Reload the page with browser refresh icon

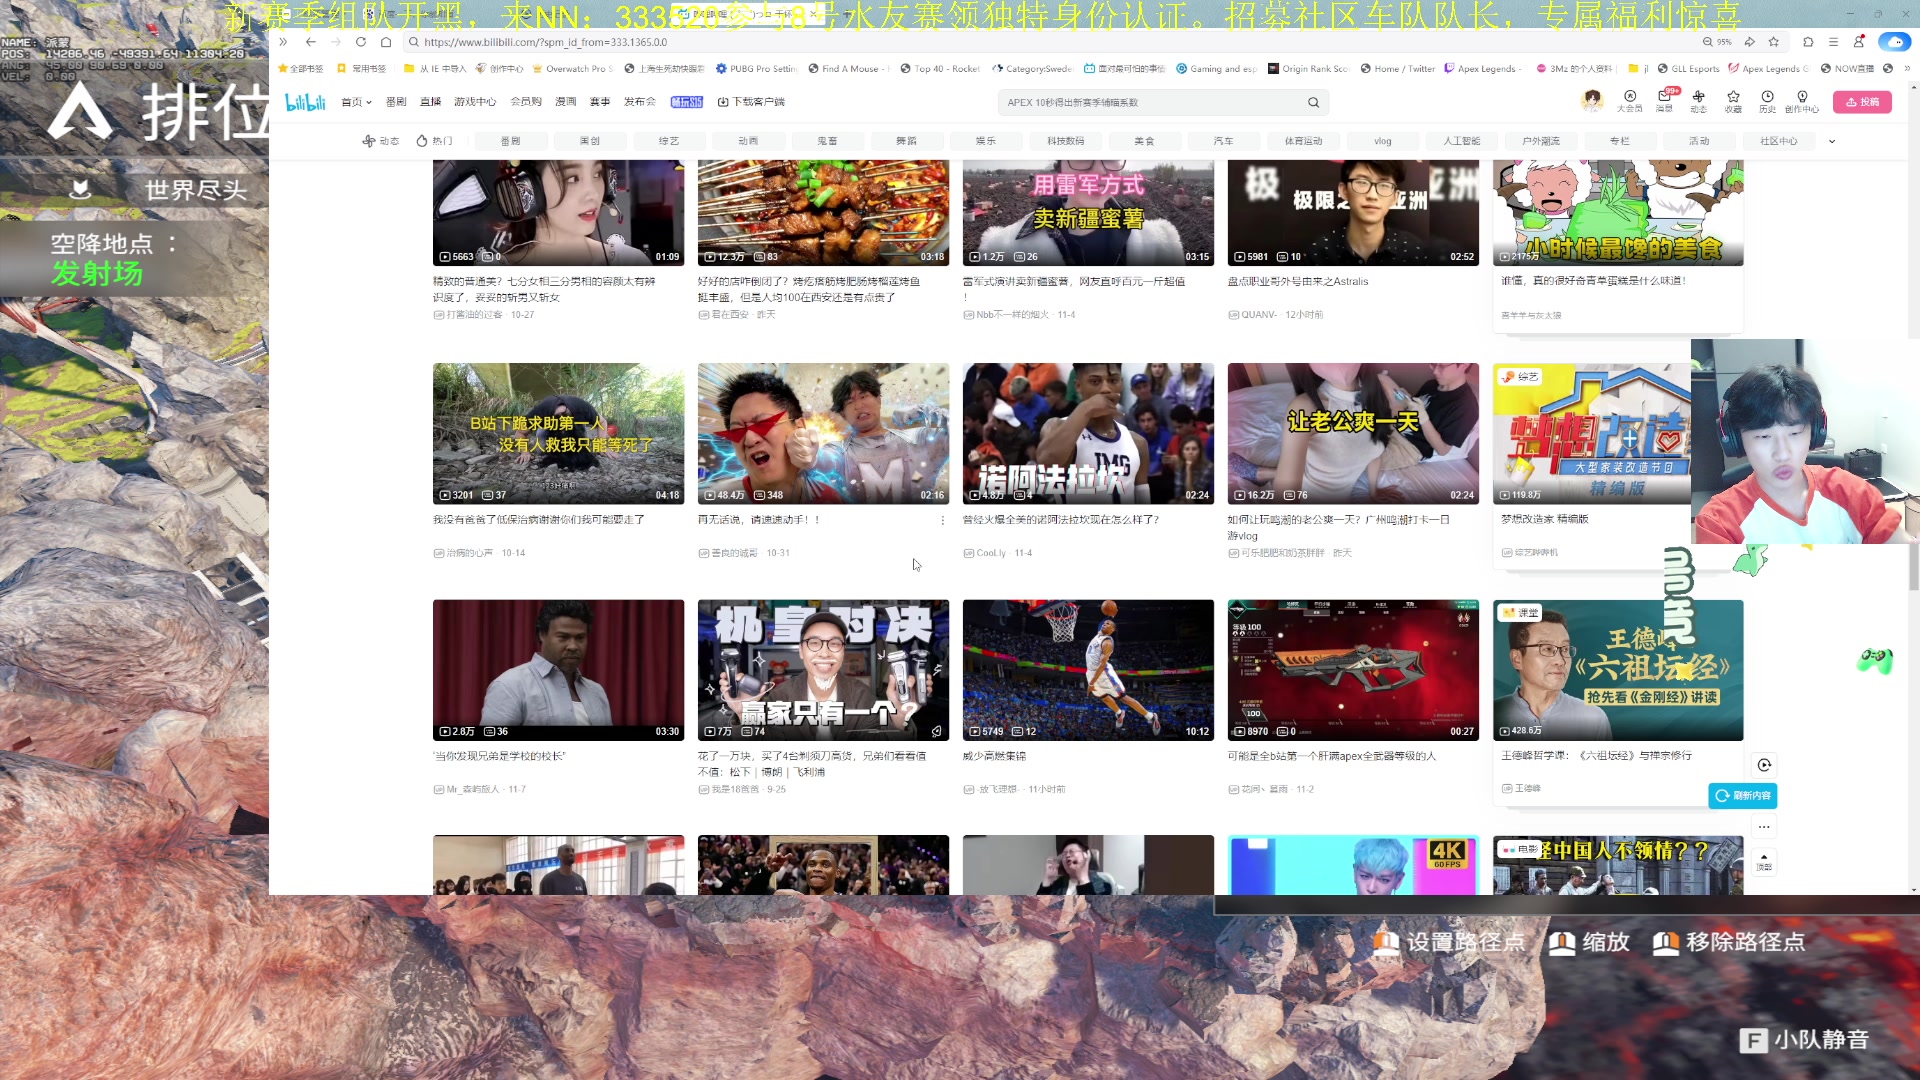pyautogui.click(x=360, y=42)
